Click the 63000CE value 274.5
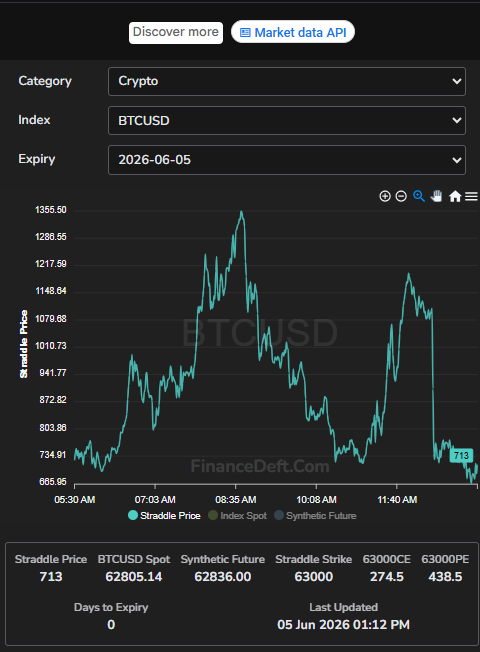This screenshot has width=480, height=652. click(x=387, y=577)
